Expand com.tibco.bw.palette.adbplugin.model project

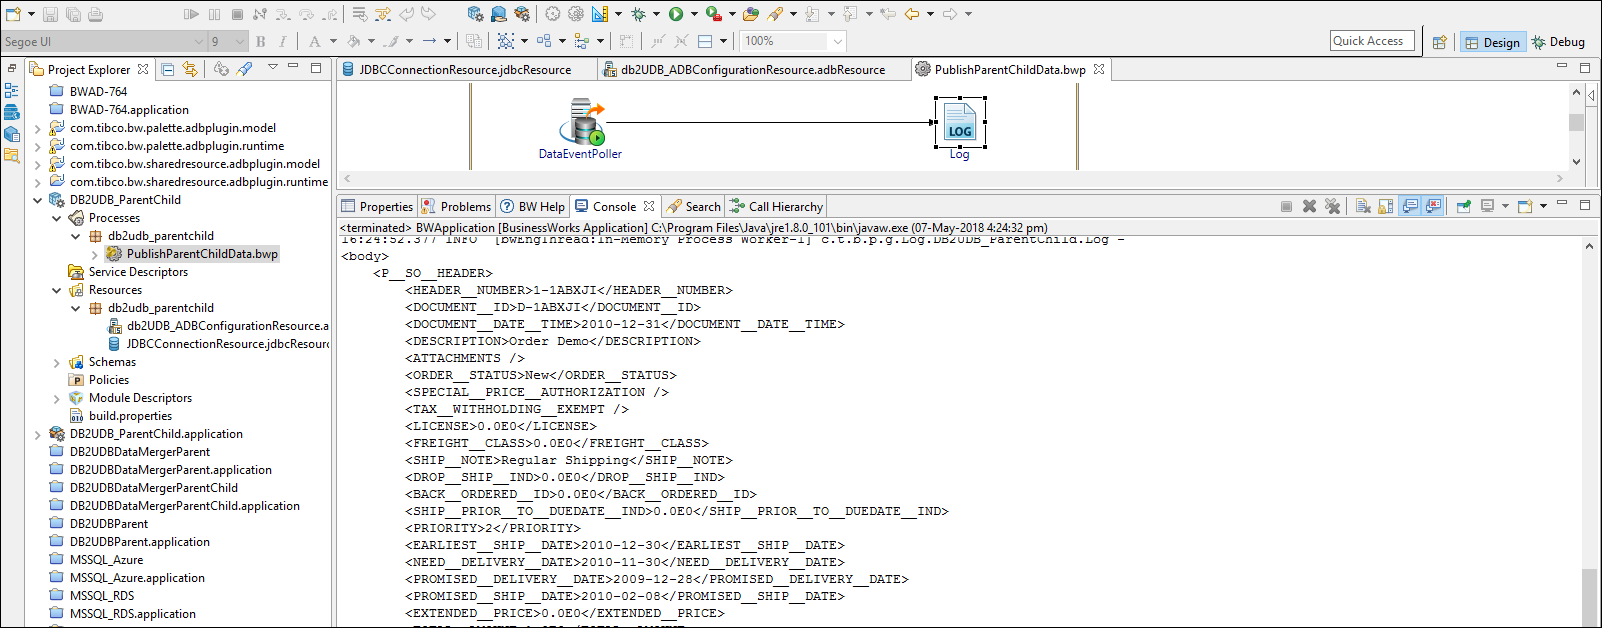[38, 128]
